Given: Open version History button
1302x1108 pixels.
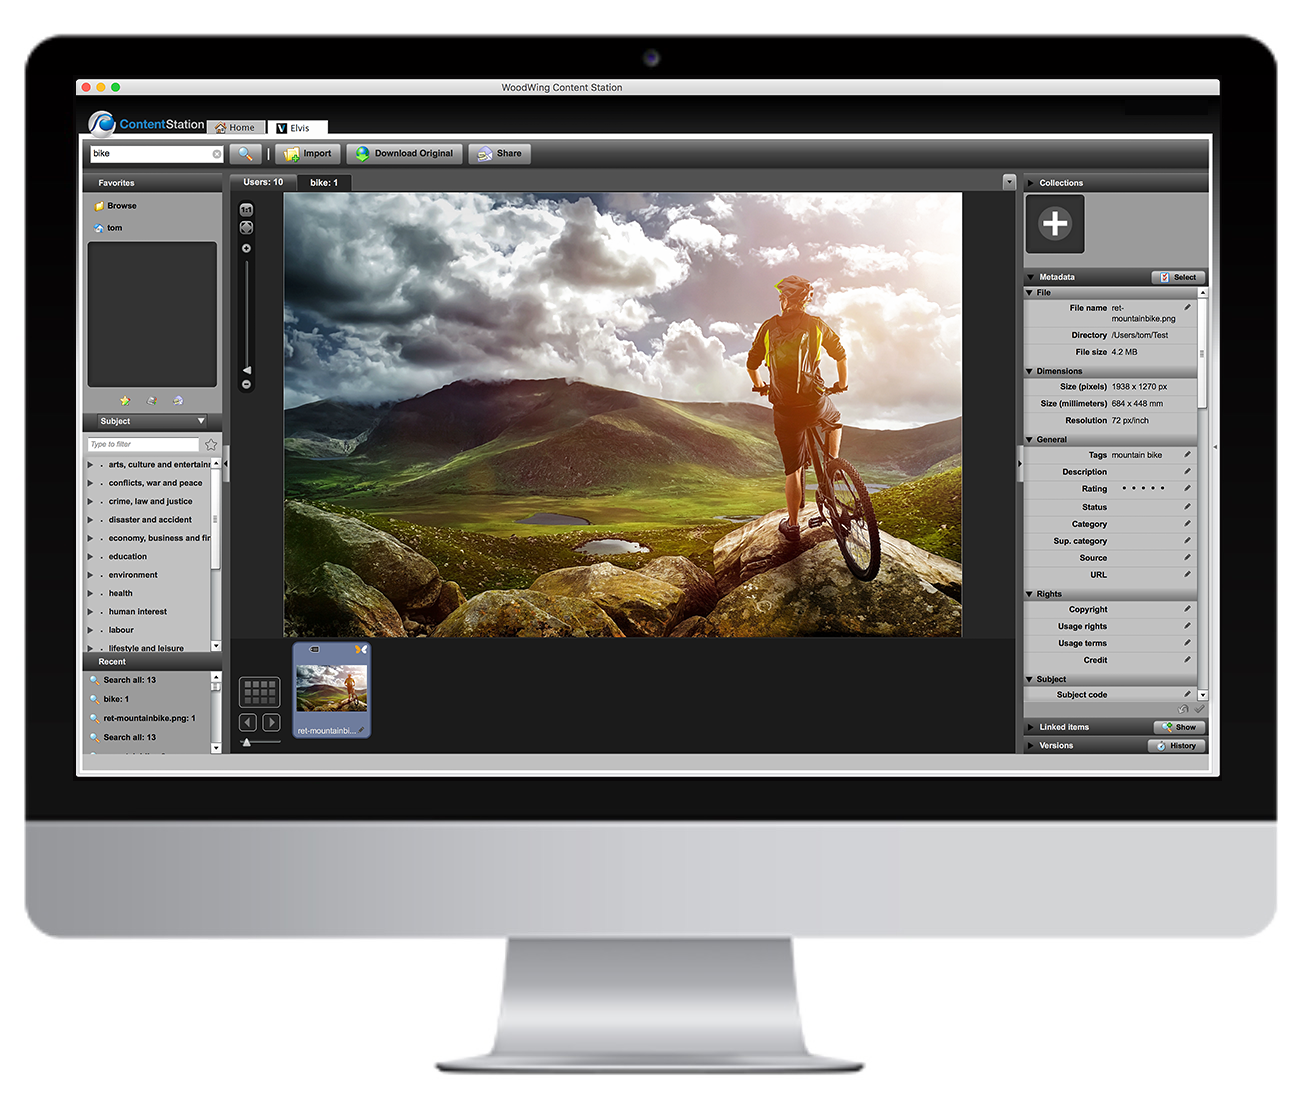Looking at the screenshot, I should [x=1177, y=746].
